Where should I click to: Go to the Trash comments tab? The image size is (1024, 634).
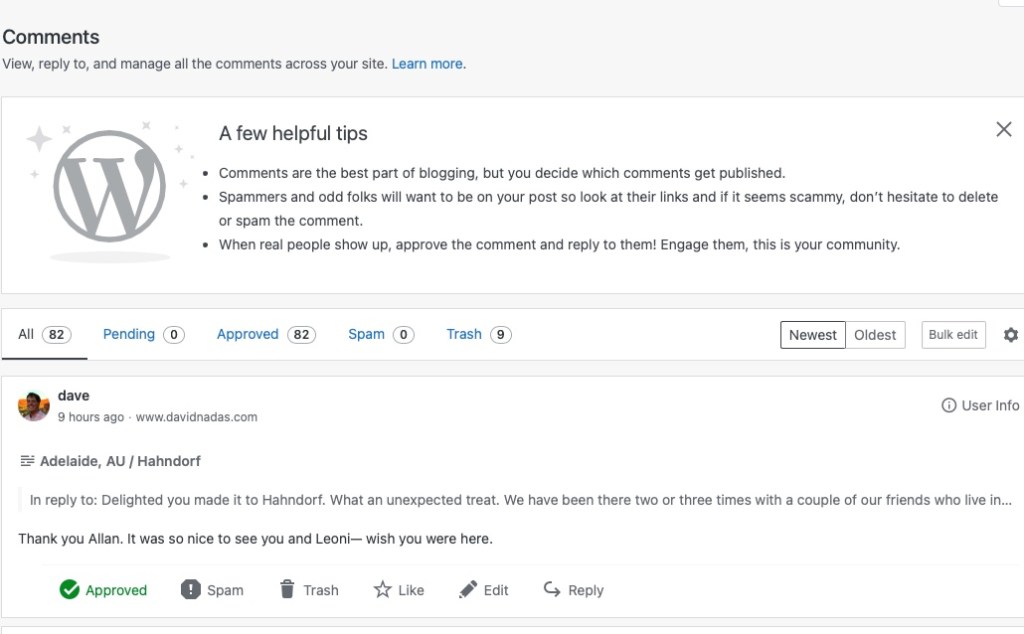(x=478, y=334)
